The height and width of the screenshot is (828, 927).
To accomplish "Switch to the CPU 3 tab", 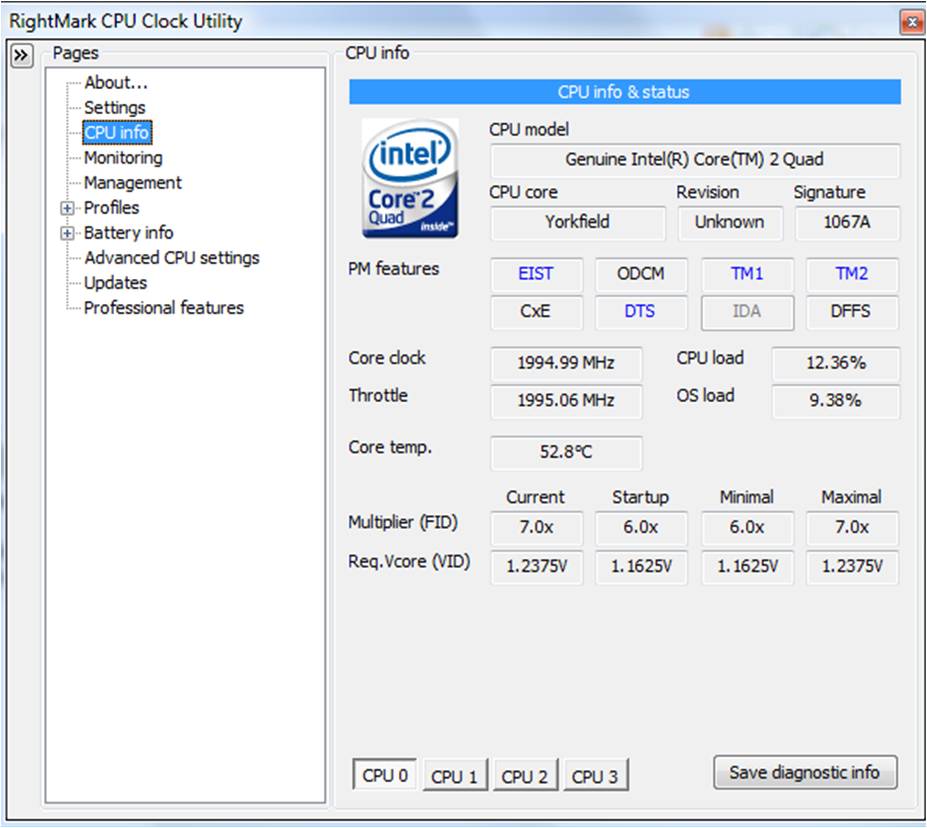I will point(595,776).
